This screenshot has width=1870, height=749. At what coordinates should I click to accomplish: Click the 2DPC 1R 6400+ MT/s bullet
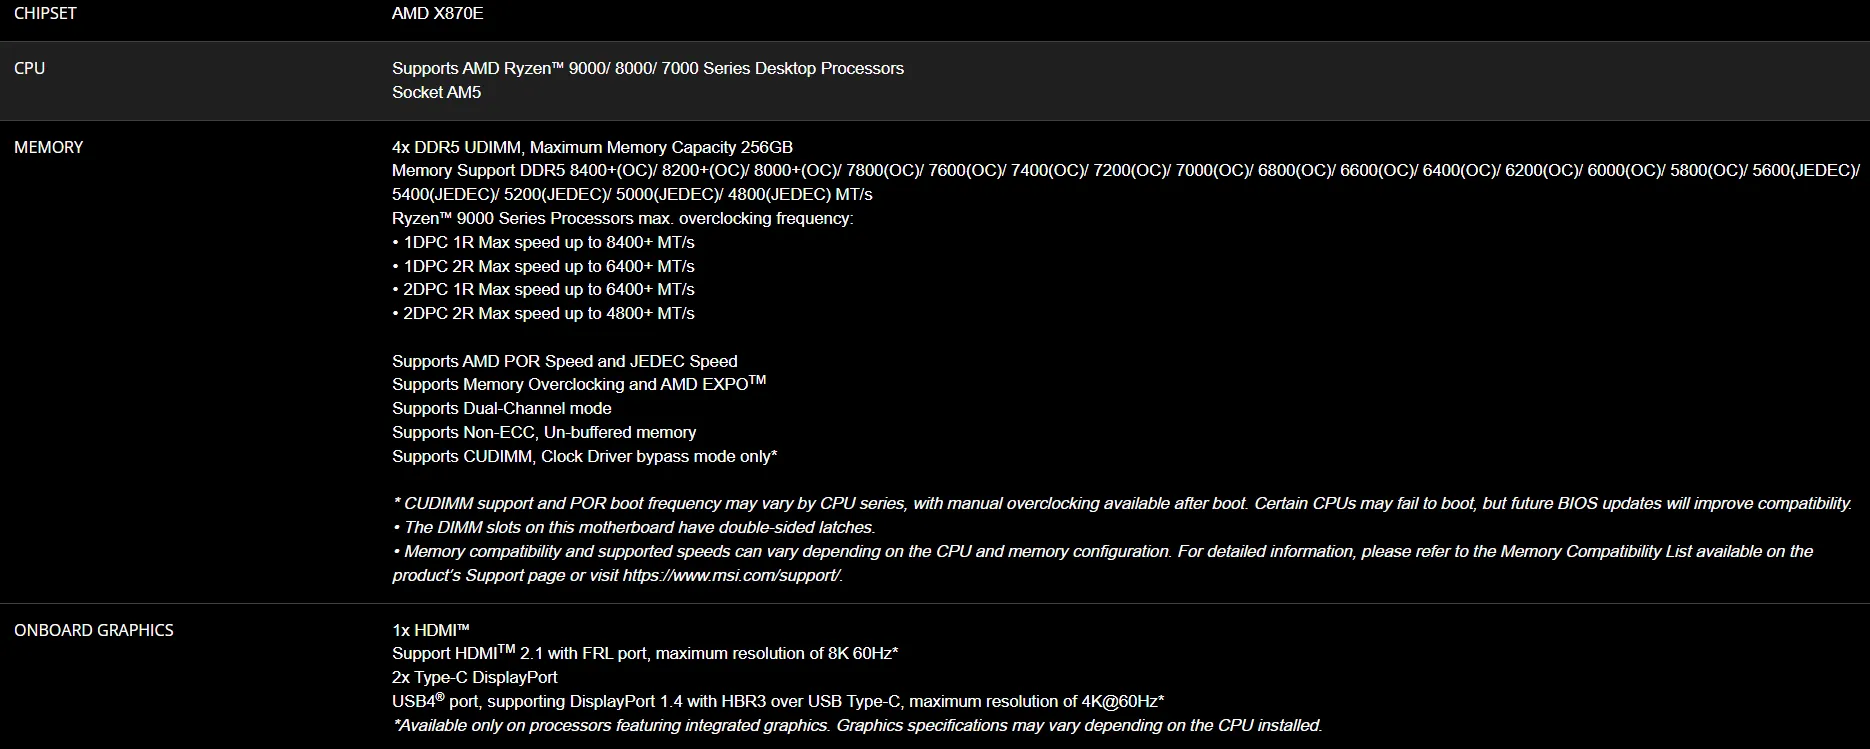pyautogui.click(x=543, y=289)
